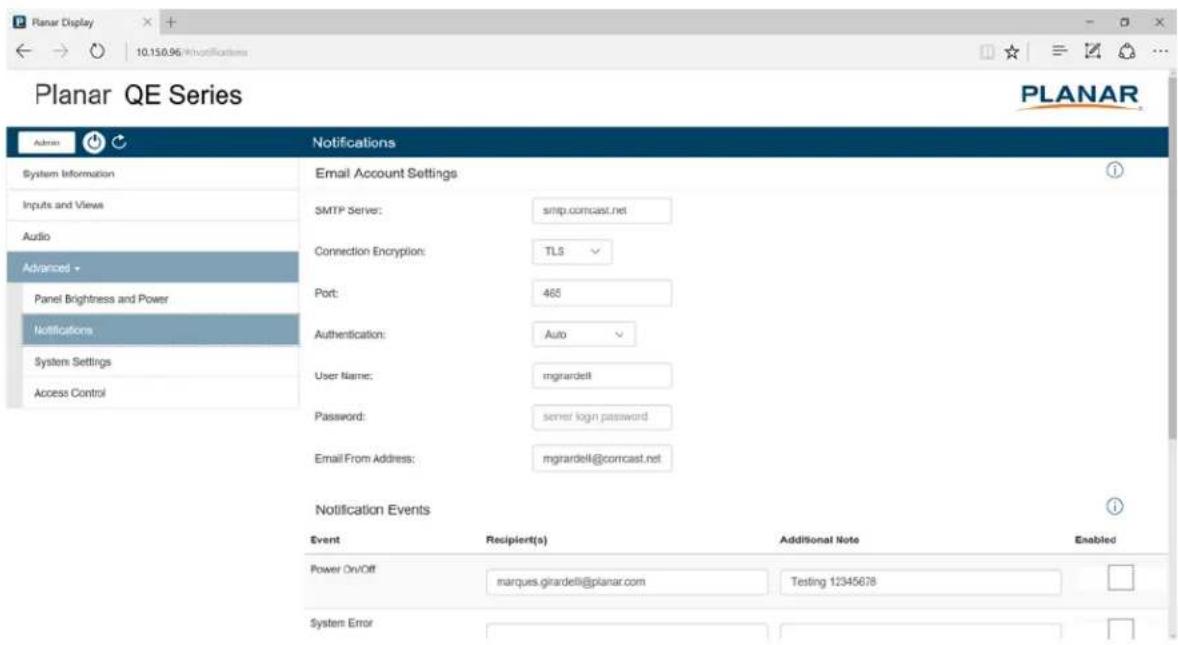This screenshot has width=1178, height=645.
Task: Collapse the Advanced menu section
Action: [153, 267]
